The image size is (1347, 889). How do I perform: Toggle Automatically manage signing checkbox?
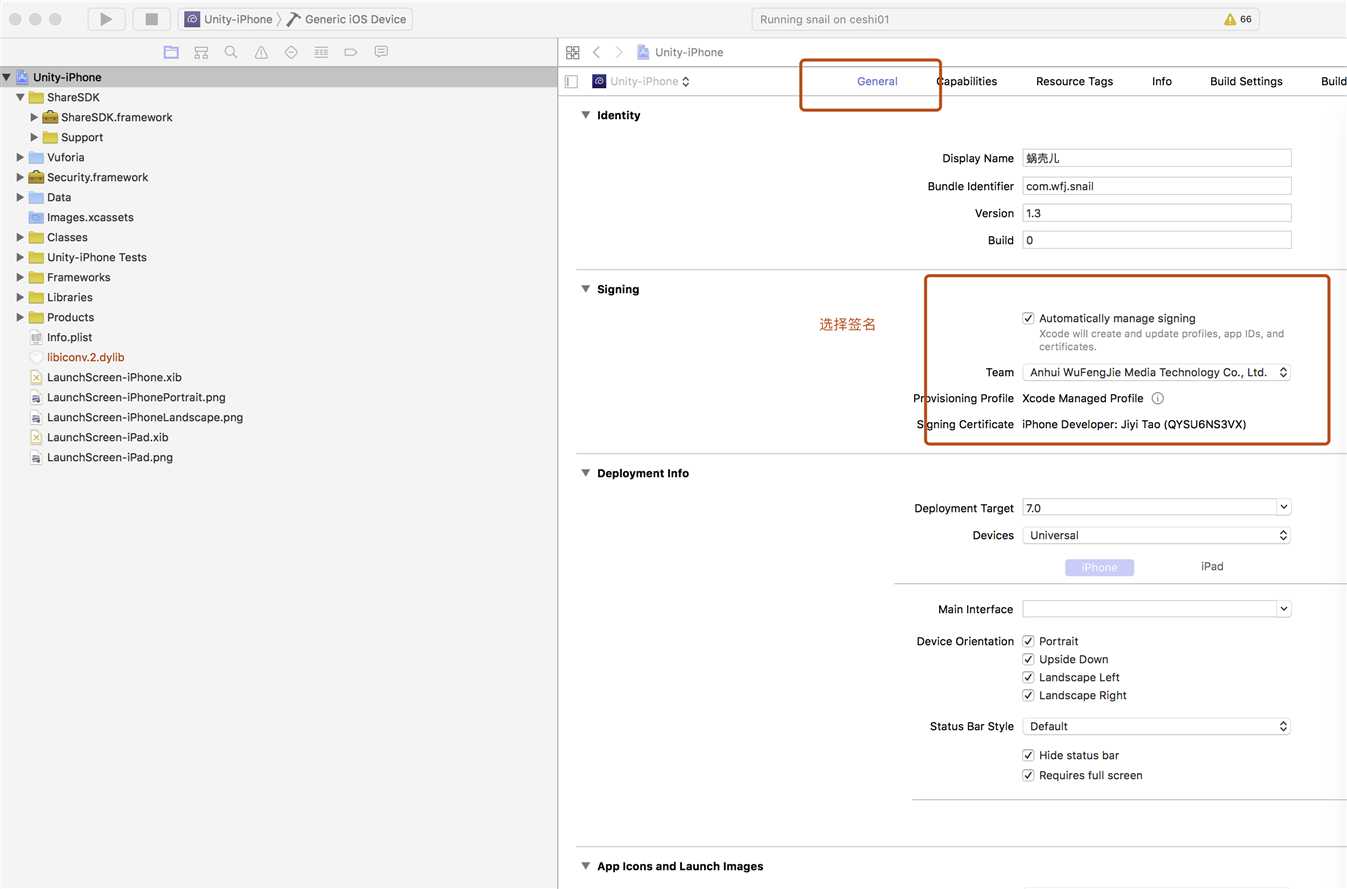click(1028, 318)
